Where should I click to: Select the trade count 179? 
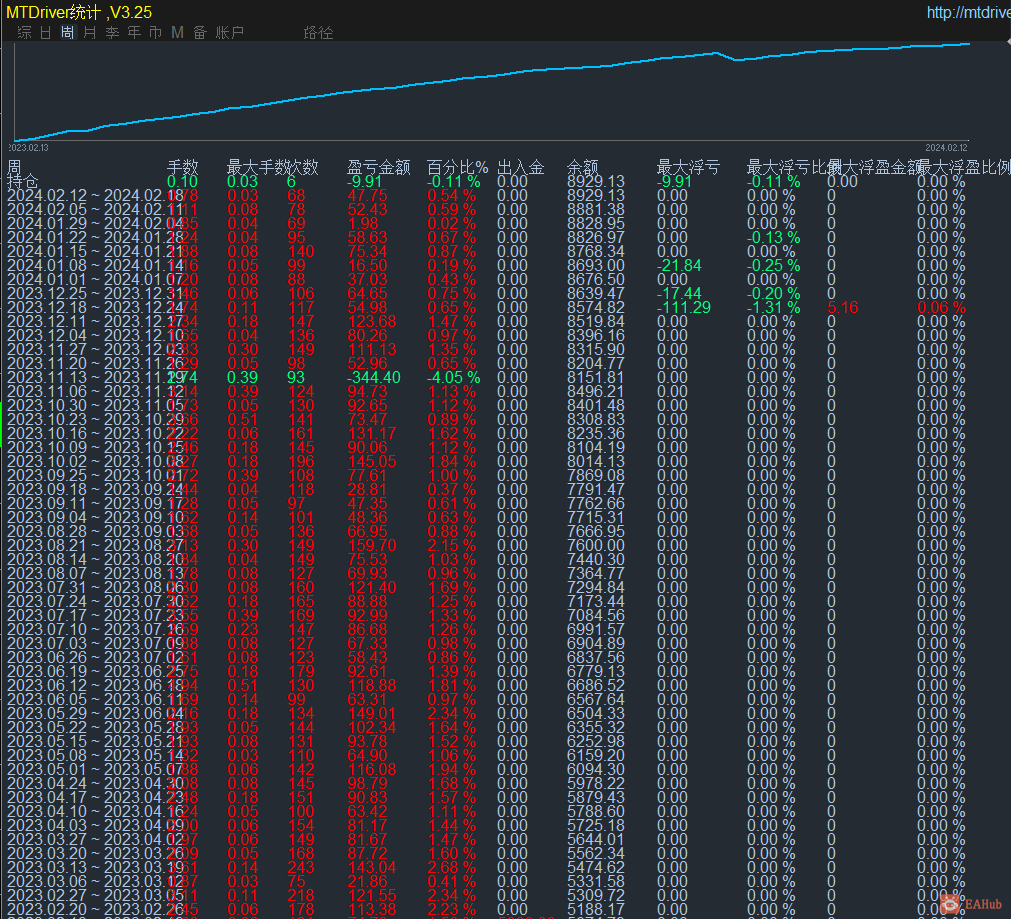[300, 672]
